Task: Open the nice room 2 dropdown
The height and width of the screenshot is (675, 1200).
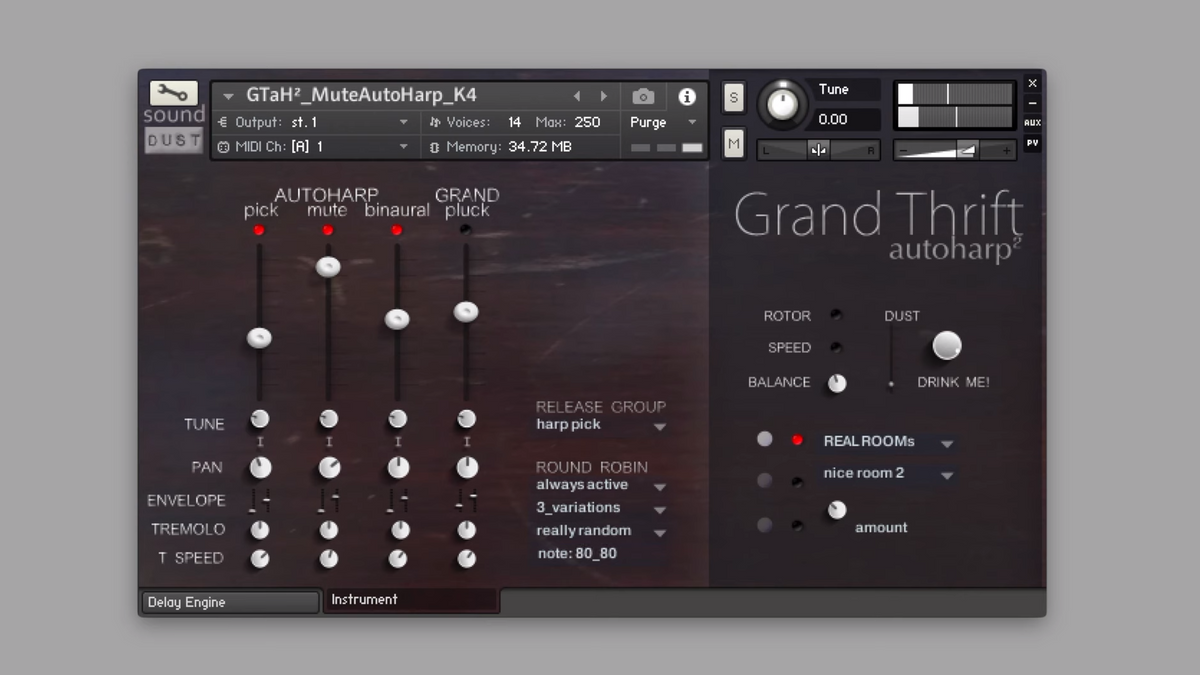Action: (946, 476)
